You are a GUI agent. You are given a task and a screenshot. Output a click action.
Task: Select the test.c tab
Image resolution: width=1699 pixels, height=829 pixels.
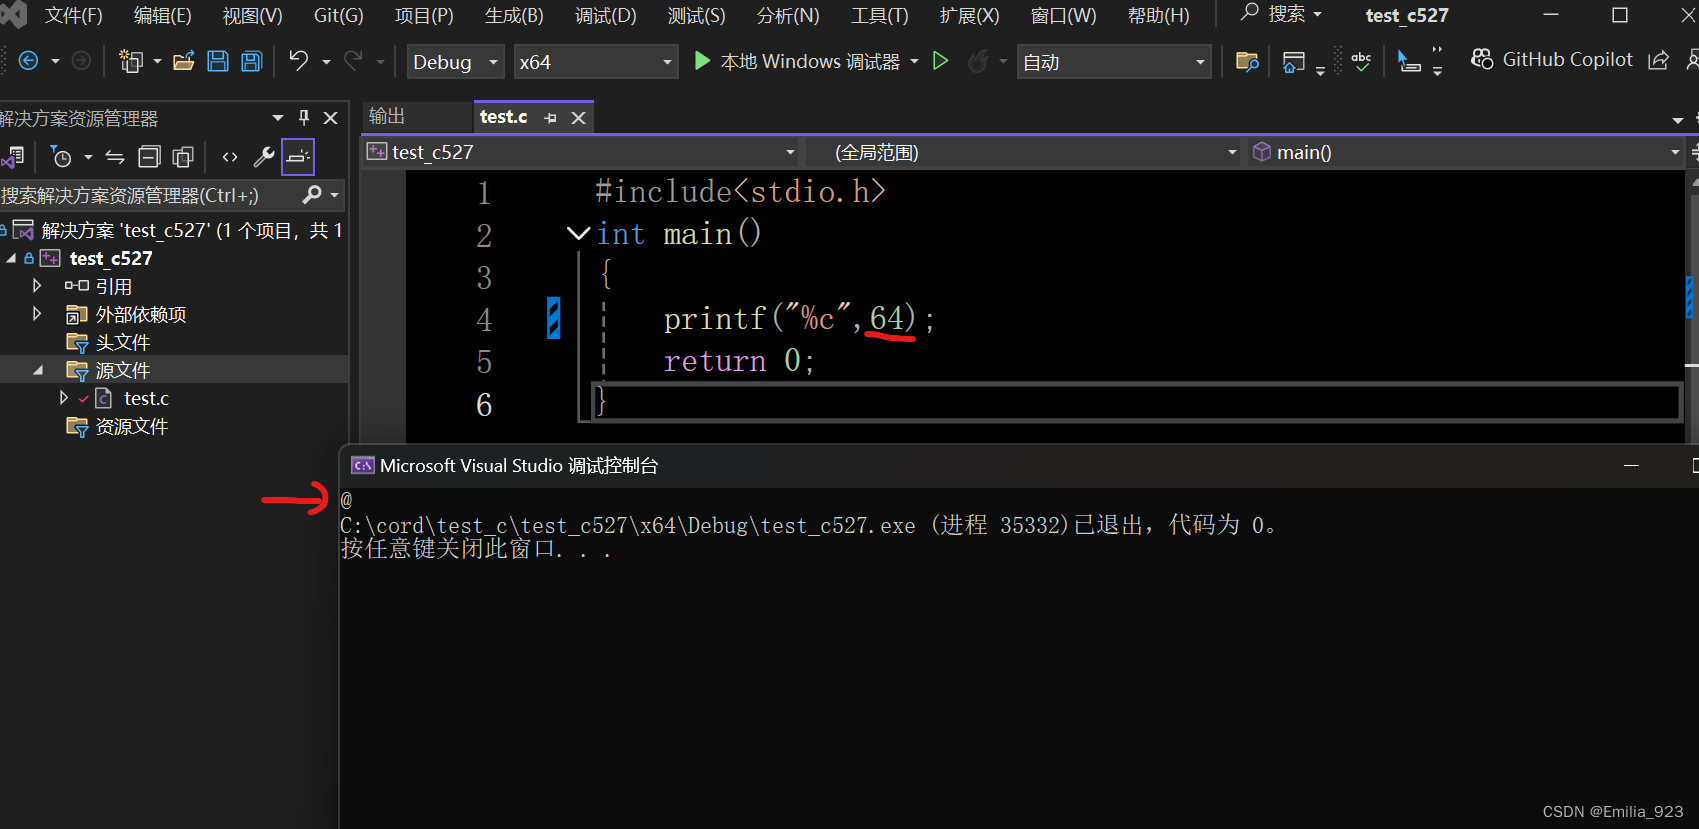point(503,117)
